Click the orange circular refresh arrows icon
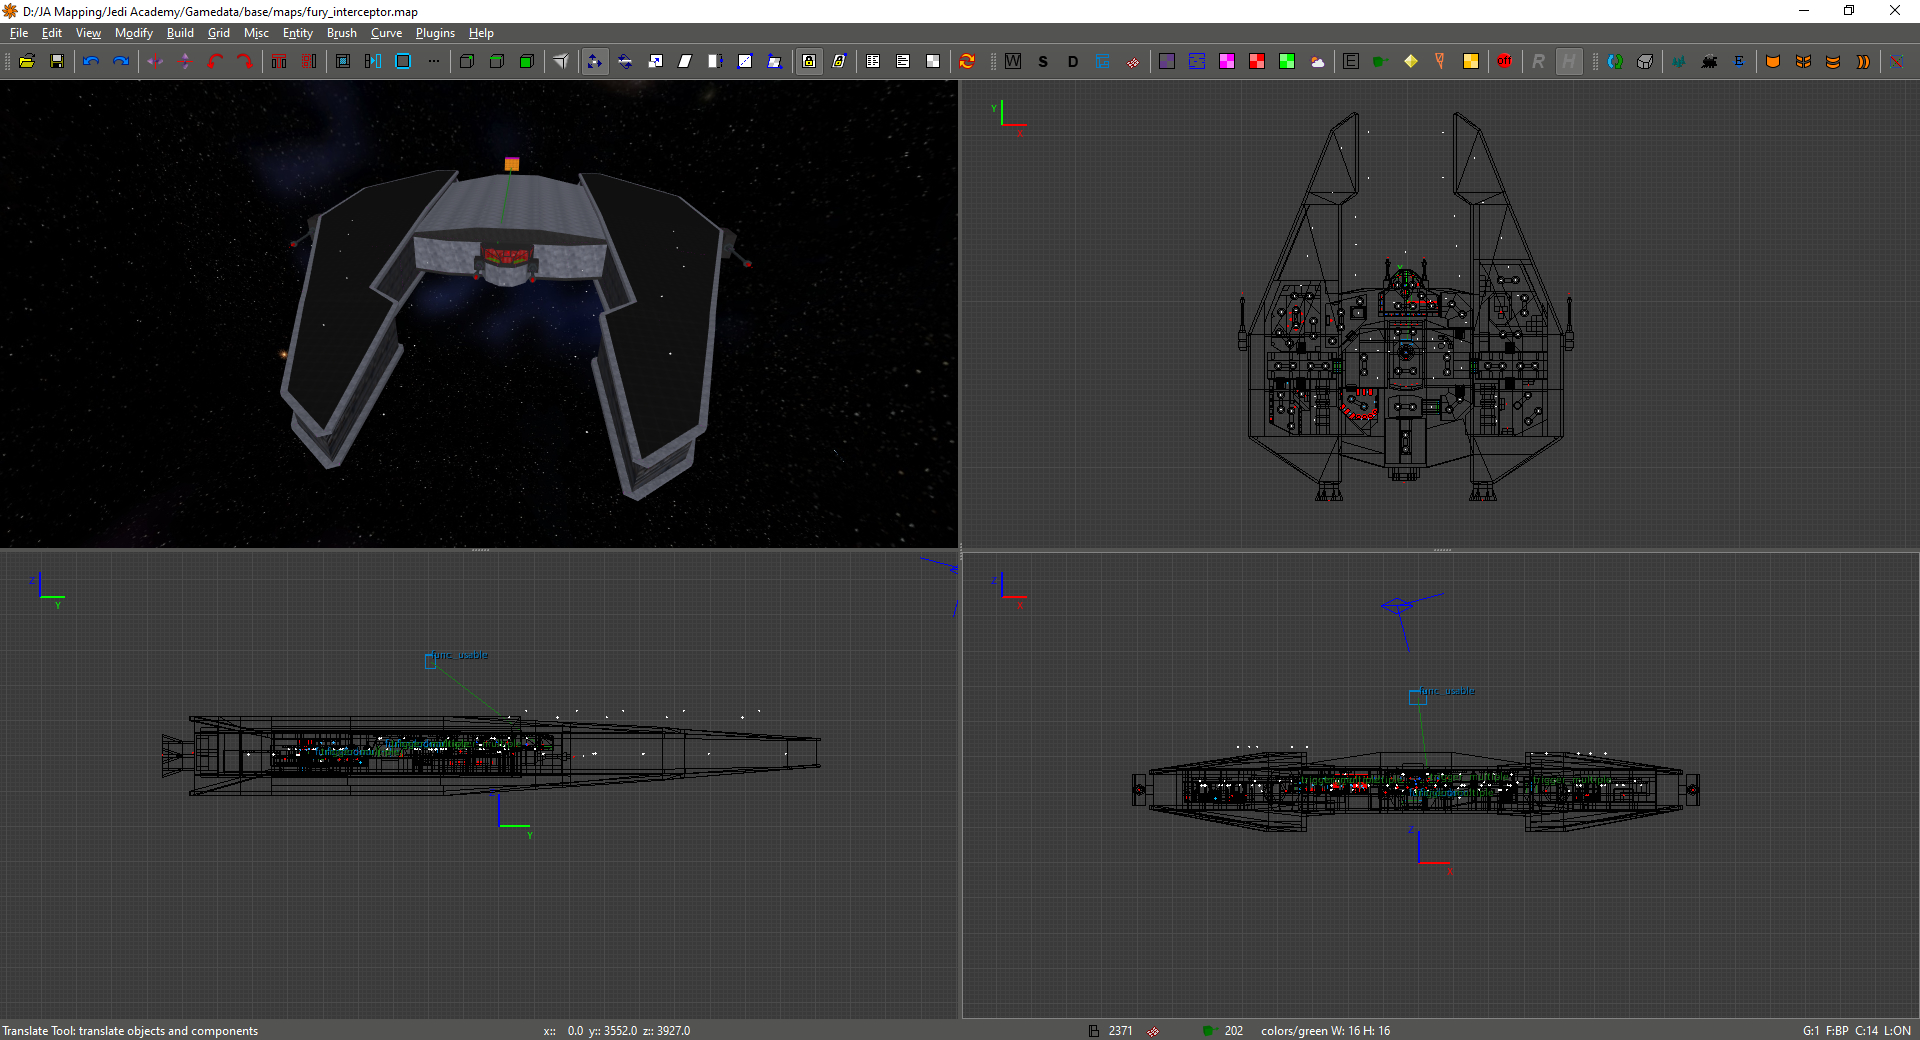The width and height of the screenshot is (1920, 1040). tap(967, 61)
